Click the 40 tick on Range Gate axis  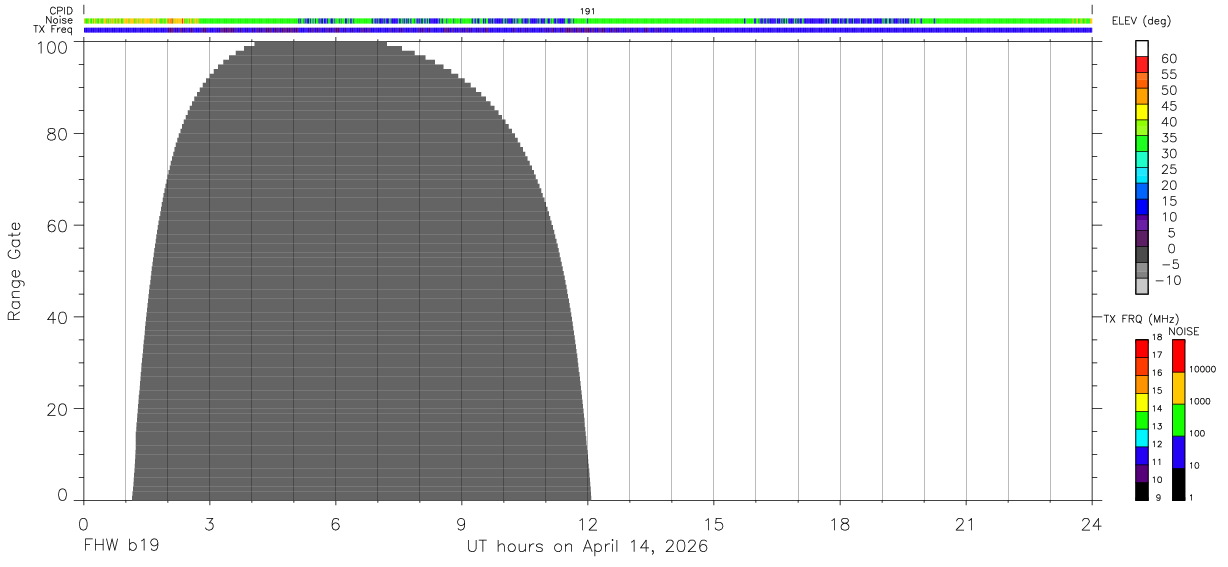coord(59,317)
